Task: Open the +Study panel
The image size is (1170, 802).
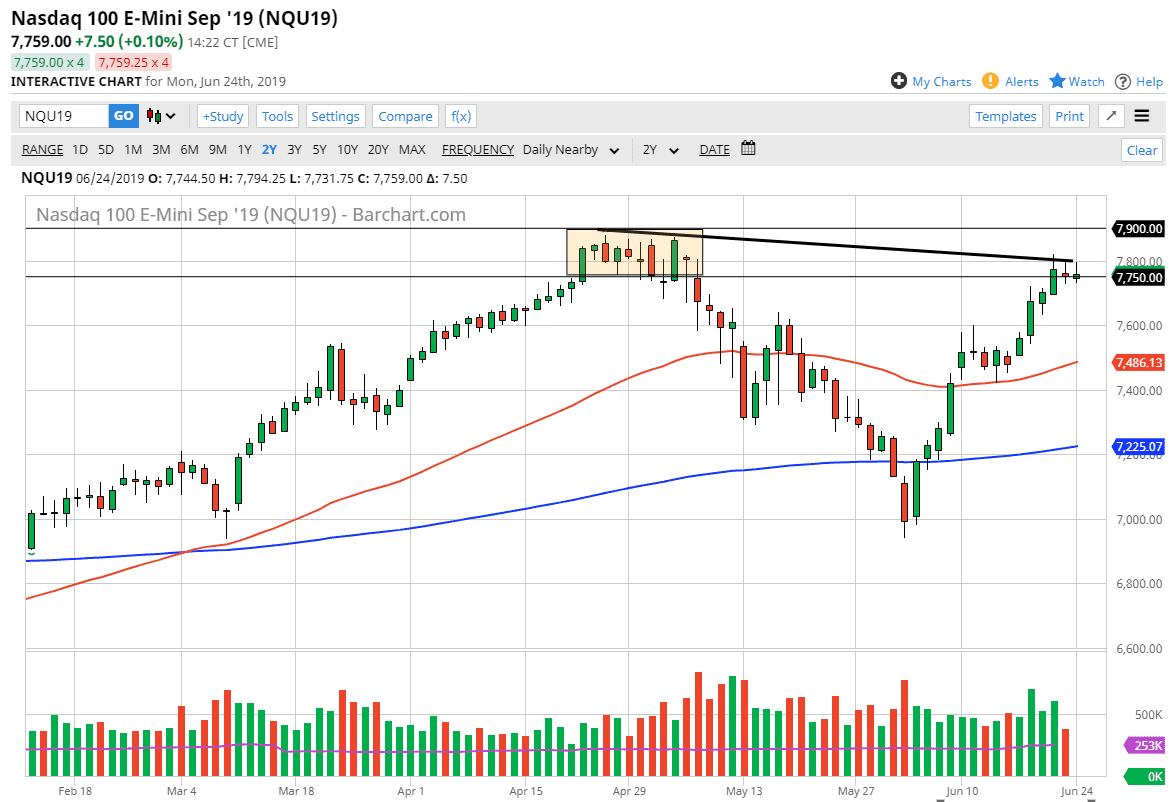Action: click(x=222, y=115)
